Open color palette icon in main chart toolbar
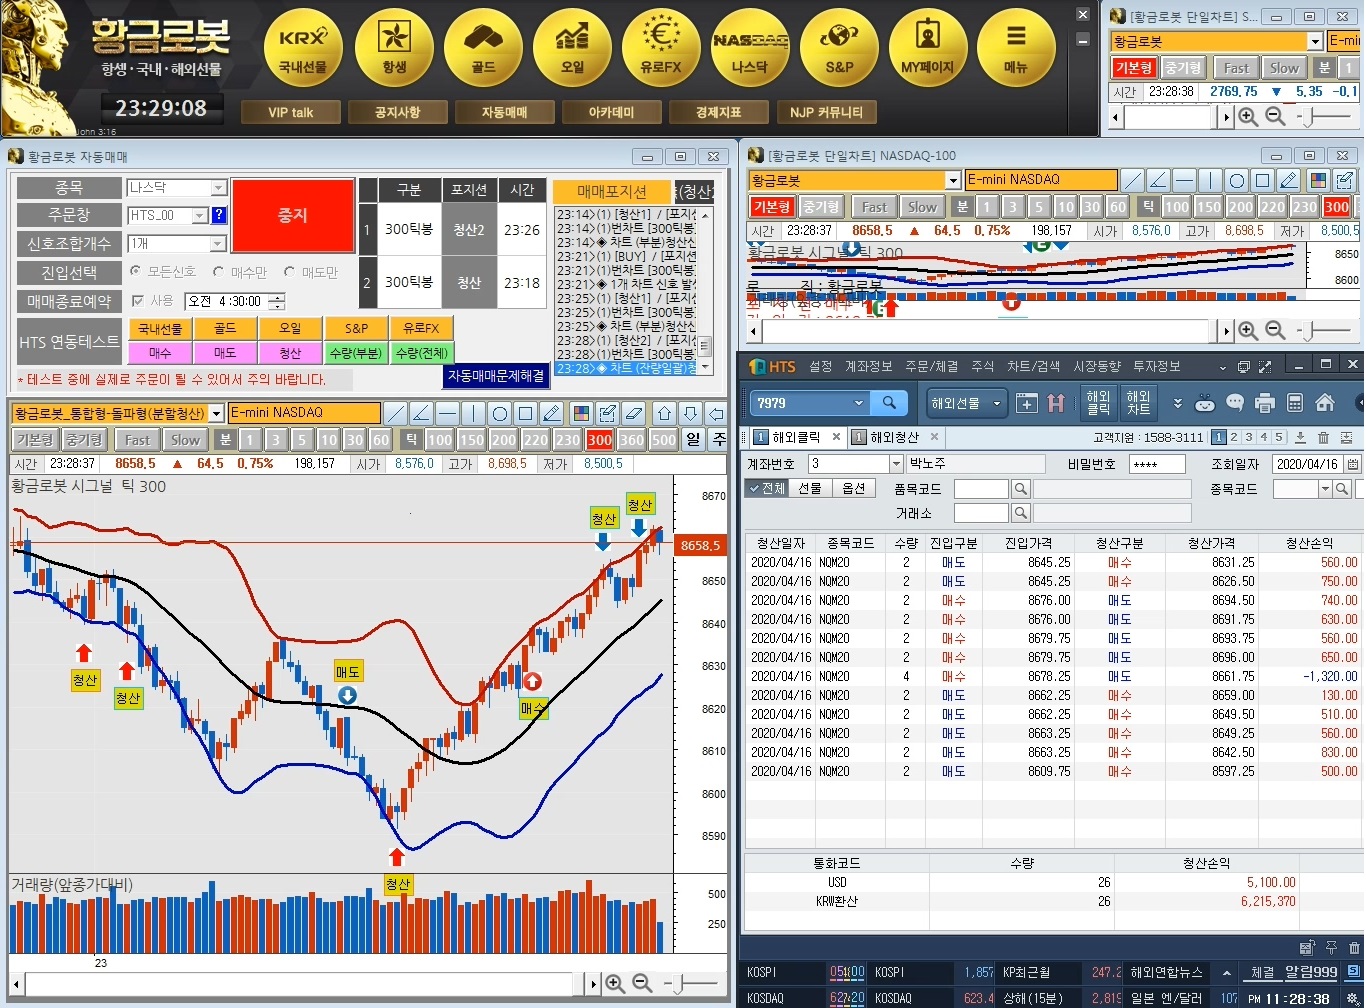Image resolution: width=1366 pixels, height=1008 pixels. 582,413
